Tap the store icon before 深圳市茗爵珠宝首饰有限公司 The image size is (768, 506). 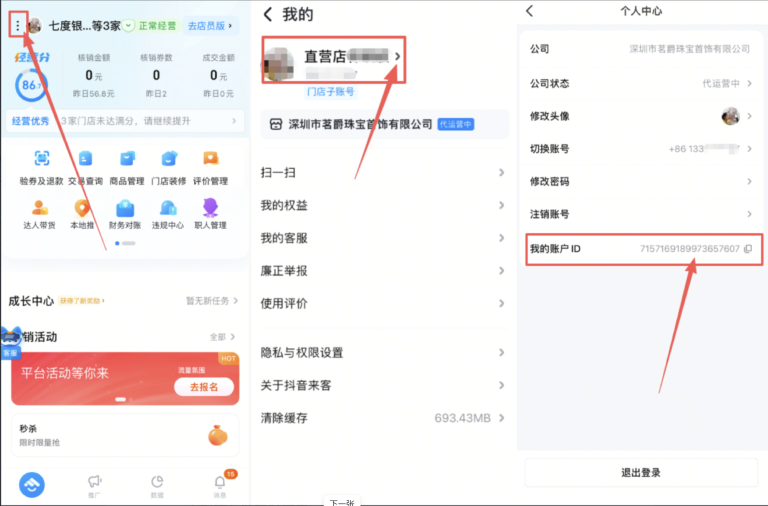(276, 124)
